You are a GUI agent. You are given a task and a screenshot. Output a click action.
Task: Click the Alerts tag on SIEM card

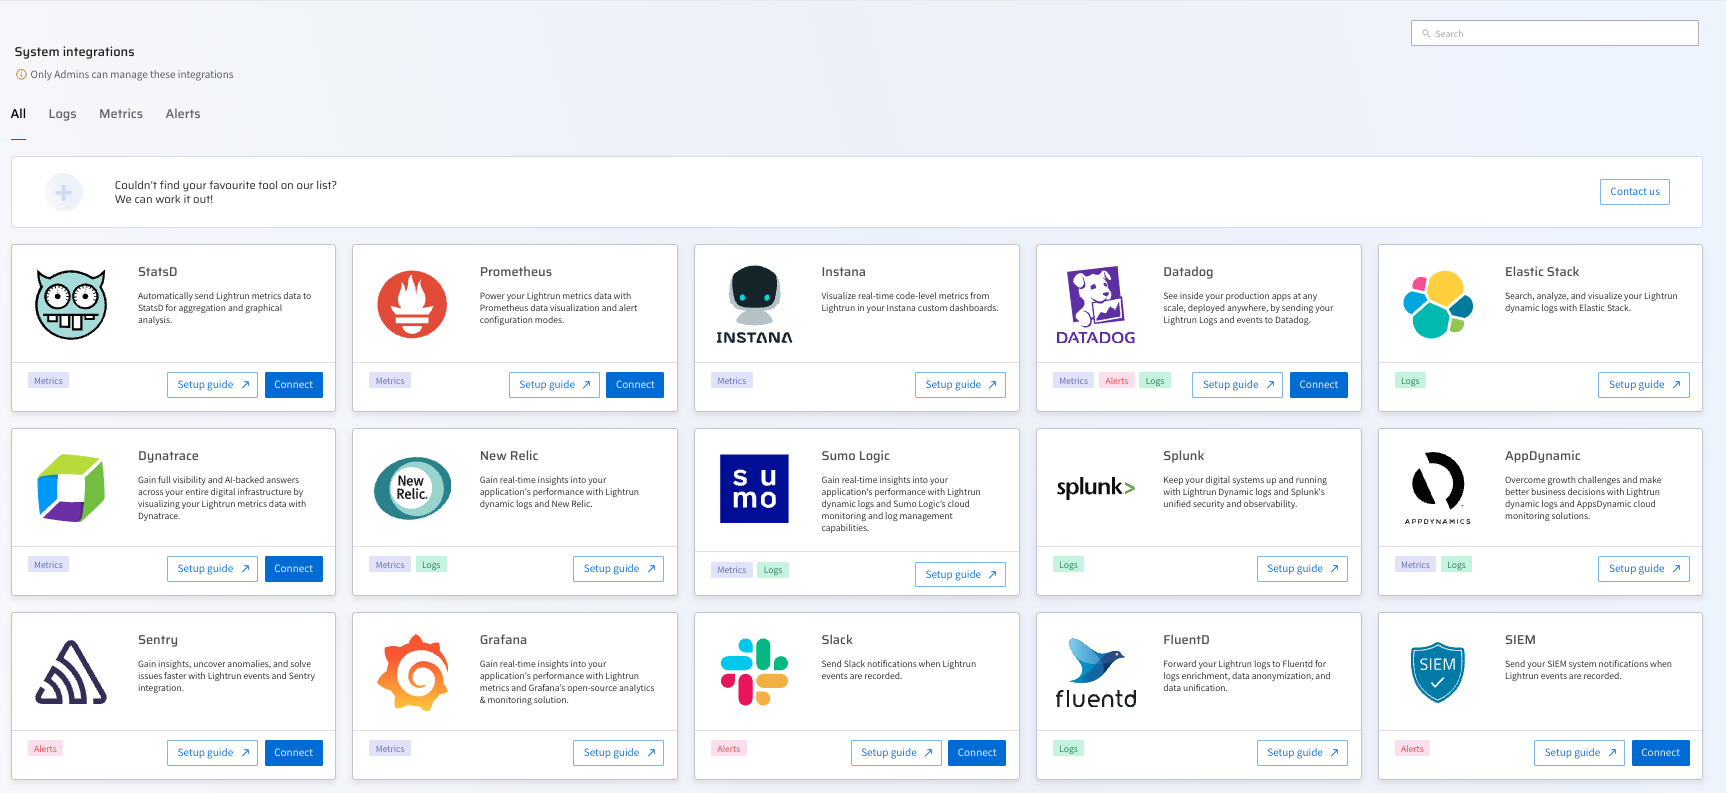pos(1412,749)
